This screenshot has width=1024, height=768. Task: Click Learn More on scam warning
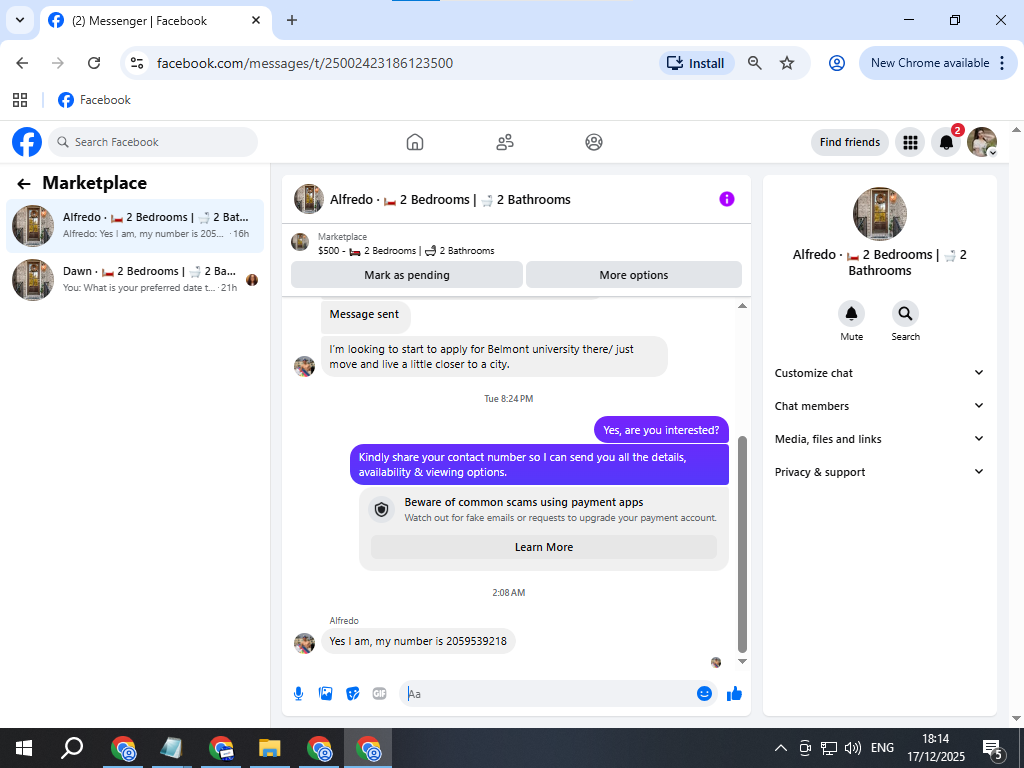(x=543, y=547)
